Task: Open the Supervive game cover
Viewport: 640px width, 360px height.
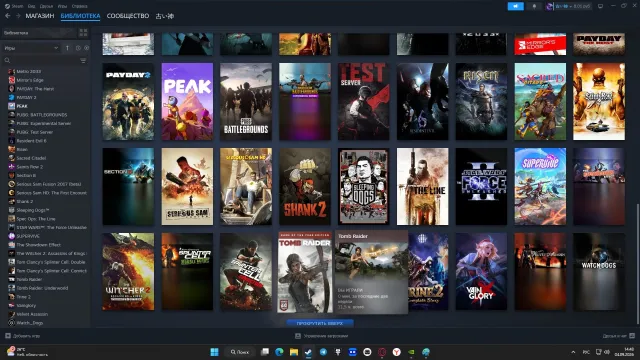Action: click(540, 187)
